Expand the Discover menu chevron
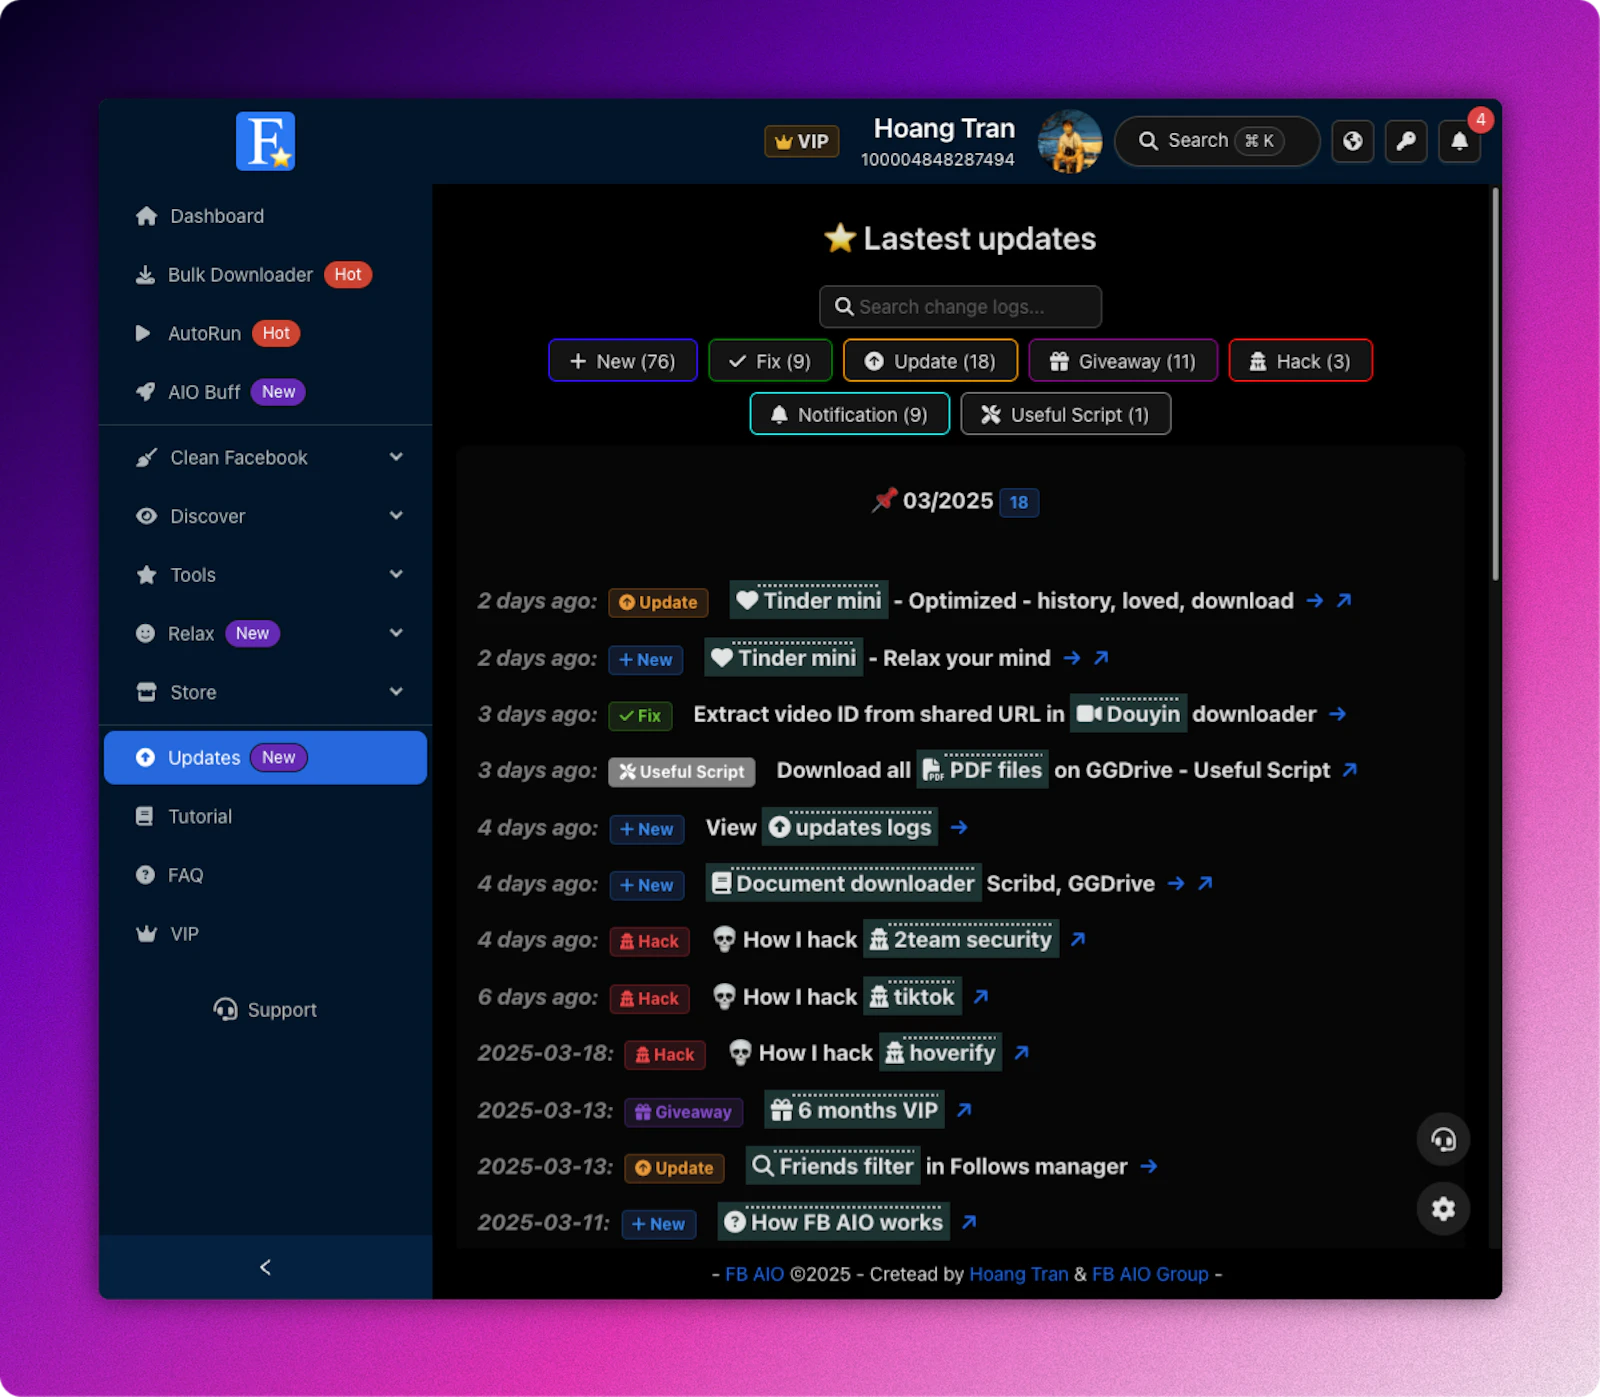The height and width of the screenshot is (1397, 1600). click(396, 516)
